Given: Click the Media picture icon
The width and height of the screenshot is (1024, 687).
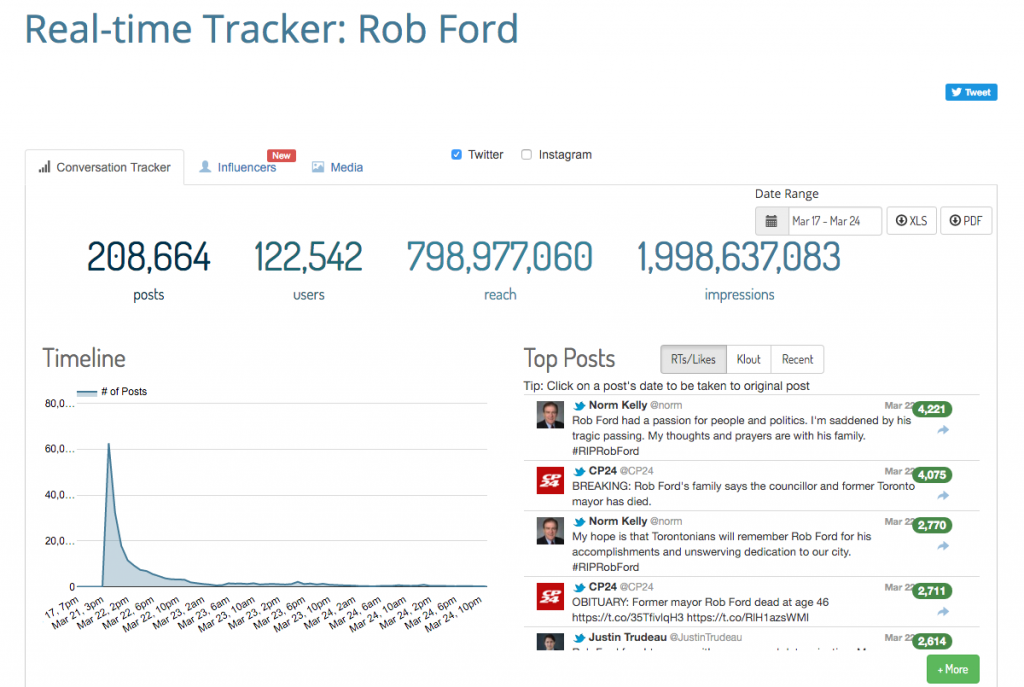Looking at the screenshot, I should tap(318, 167).
